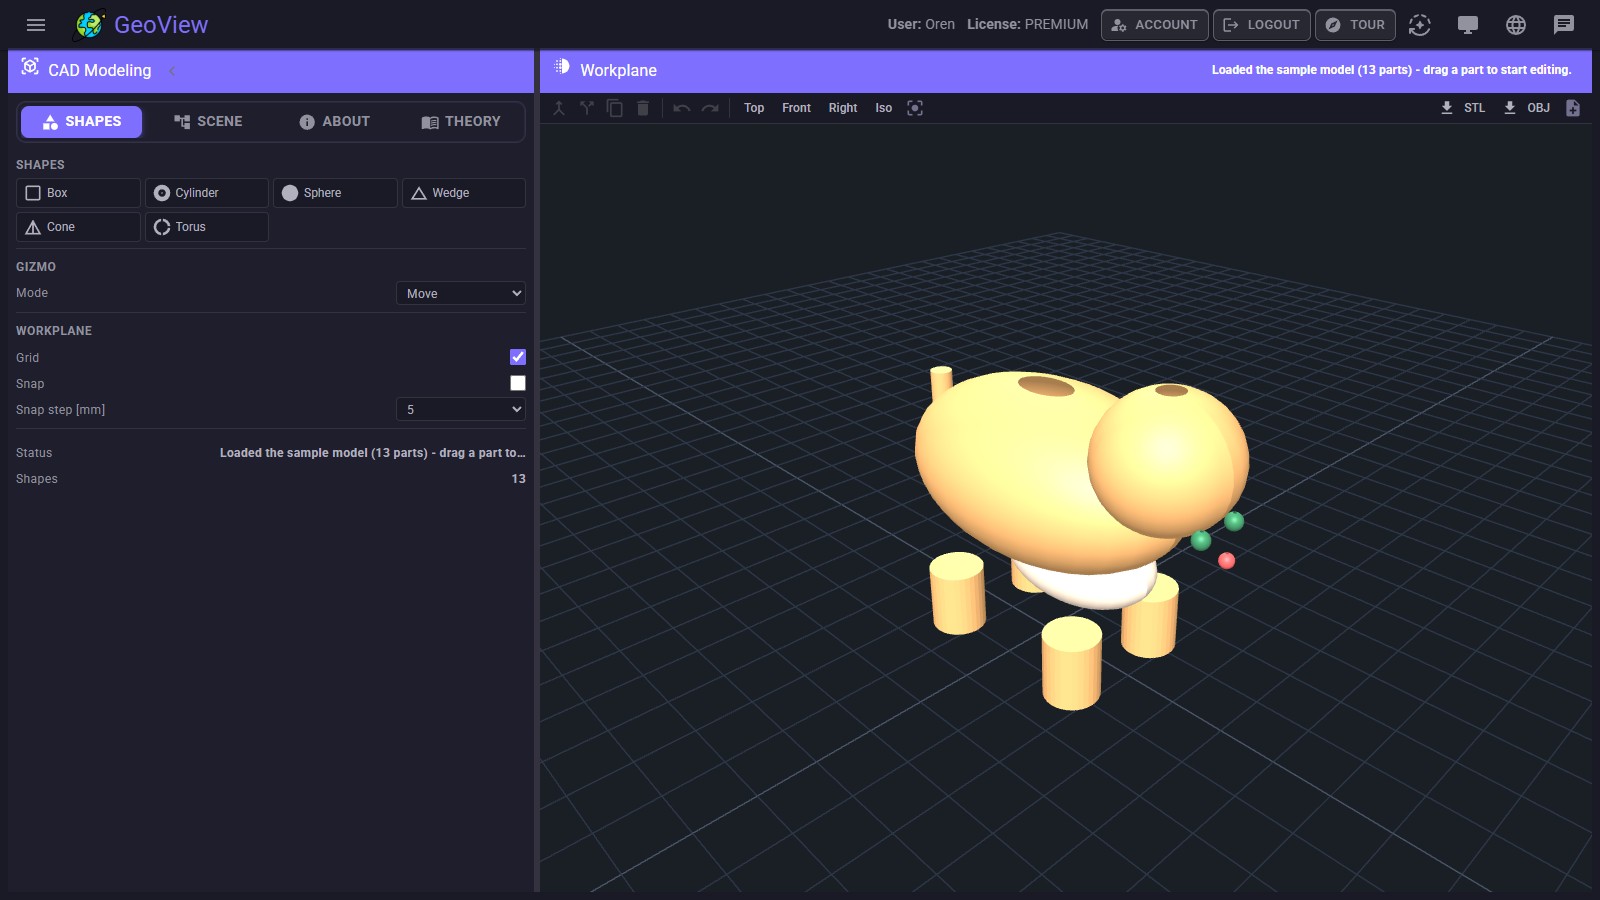The width and height of the screenshot is (1600, 900).
Task: Open the chat feedback icon
Action: click(x=1564, y=25)
